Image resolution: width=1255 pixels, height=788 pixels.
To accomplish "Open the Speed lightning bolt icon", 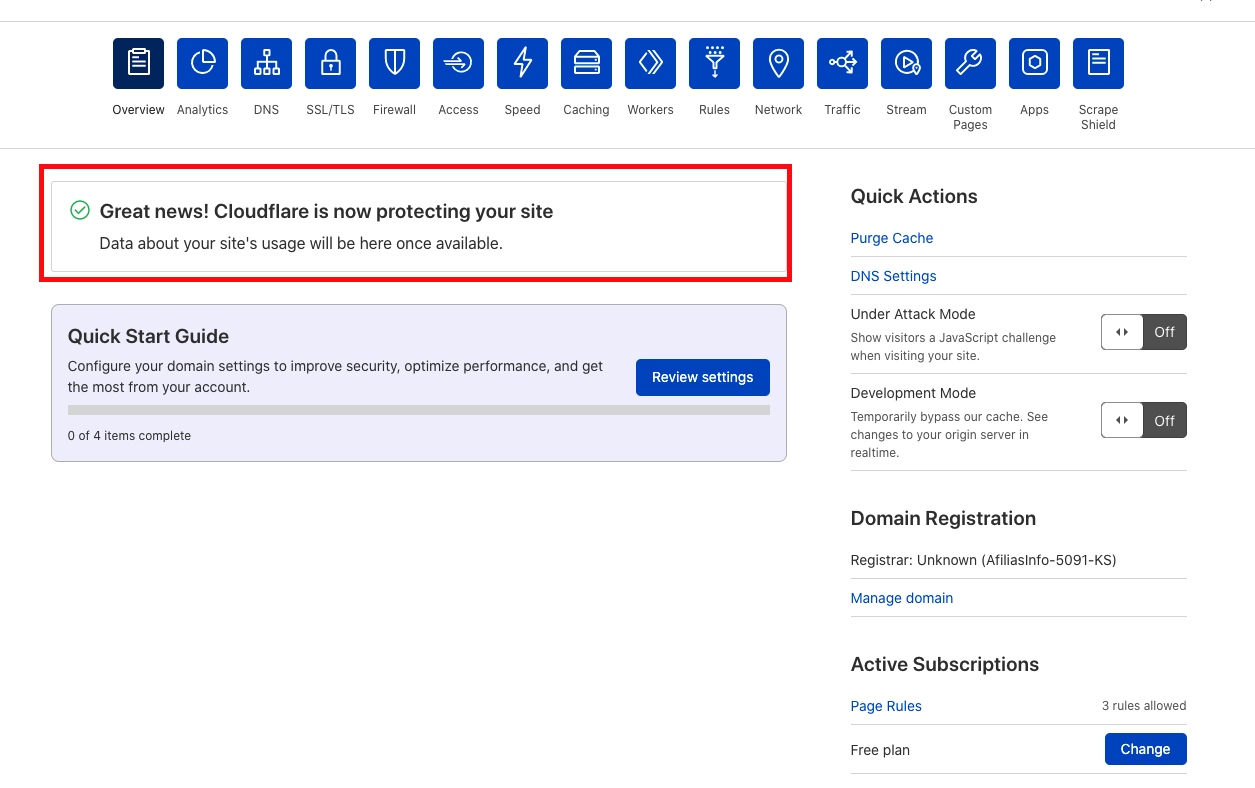I will pos(522,63).
